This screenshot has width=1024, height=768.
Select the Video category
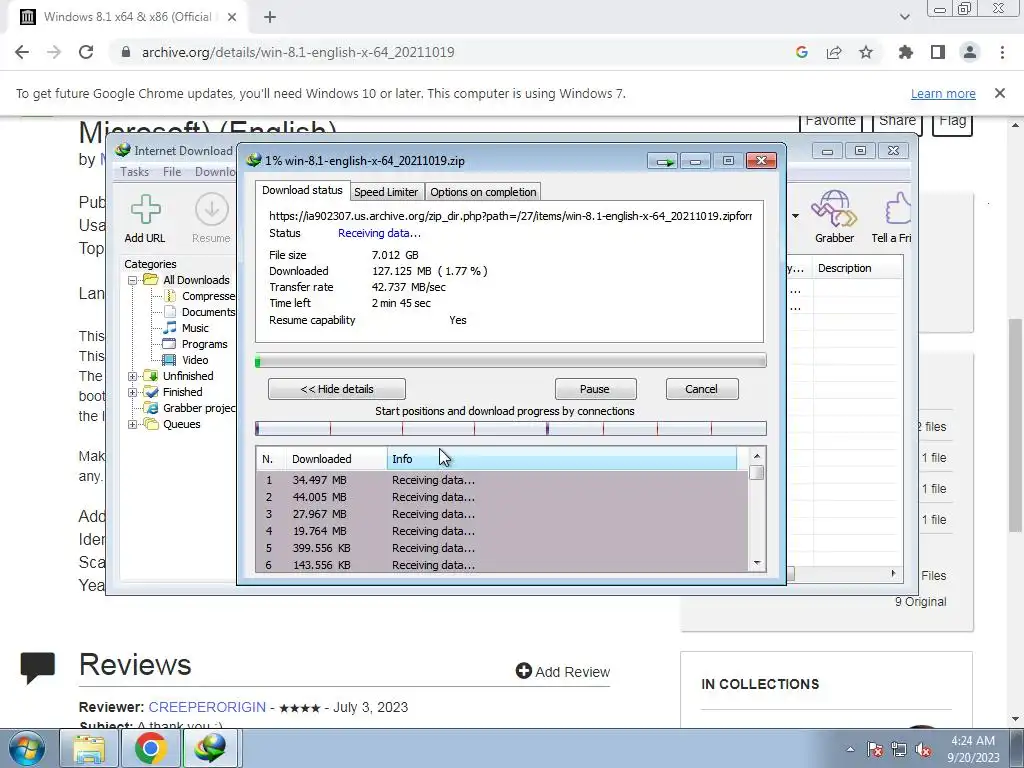pyautogui.click(x=186, y=360)
